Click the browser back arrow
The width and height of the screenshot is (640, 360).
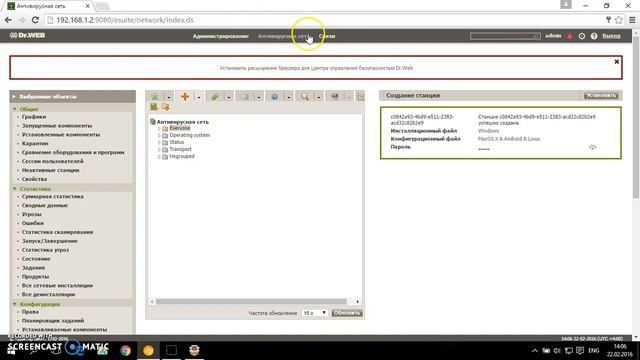(x=8, y=20)
